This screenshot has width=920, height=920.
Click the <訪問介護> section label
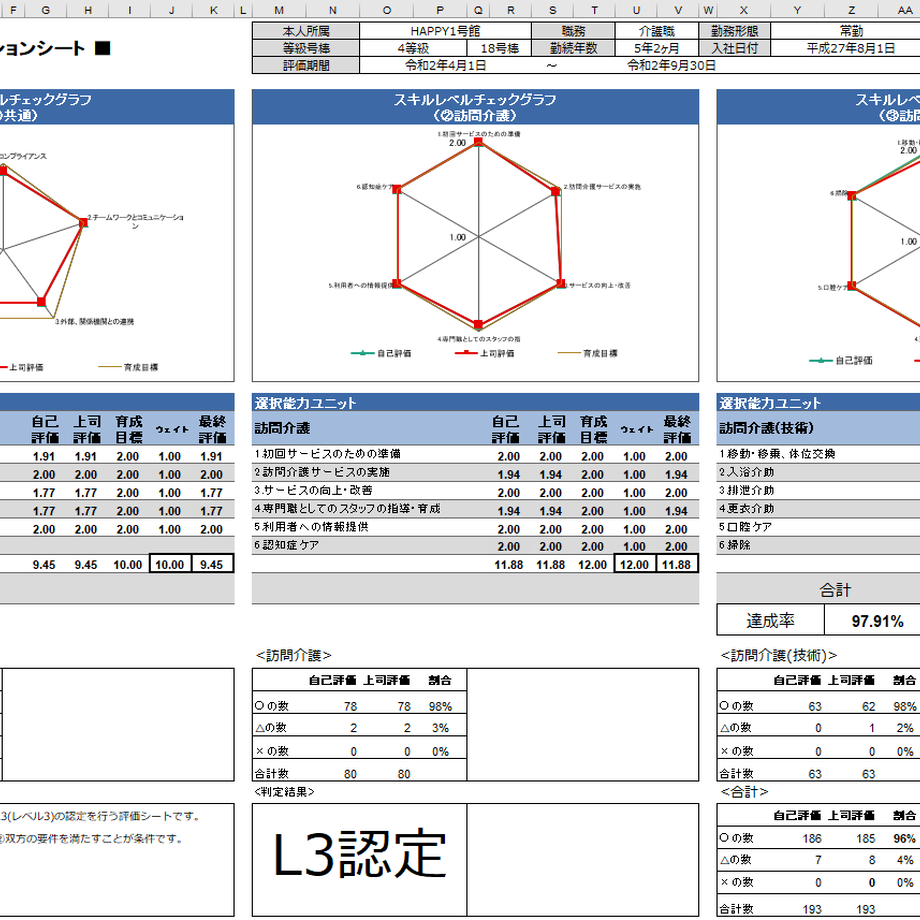(x=293, y=655)
